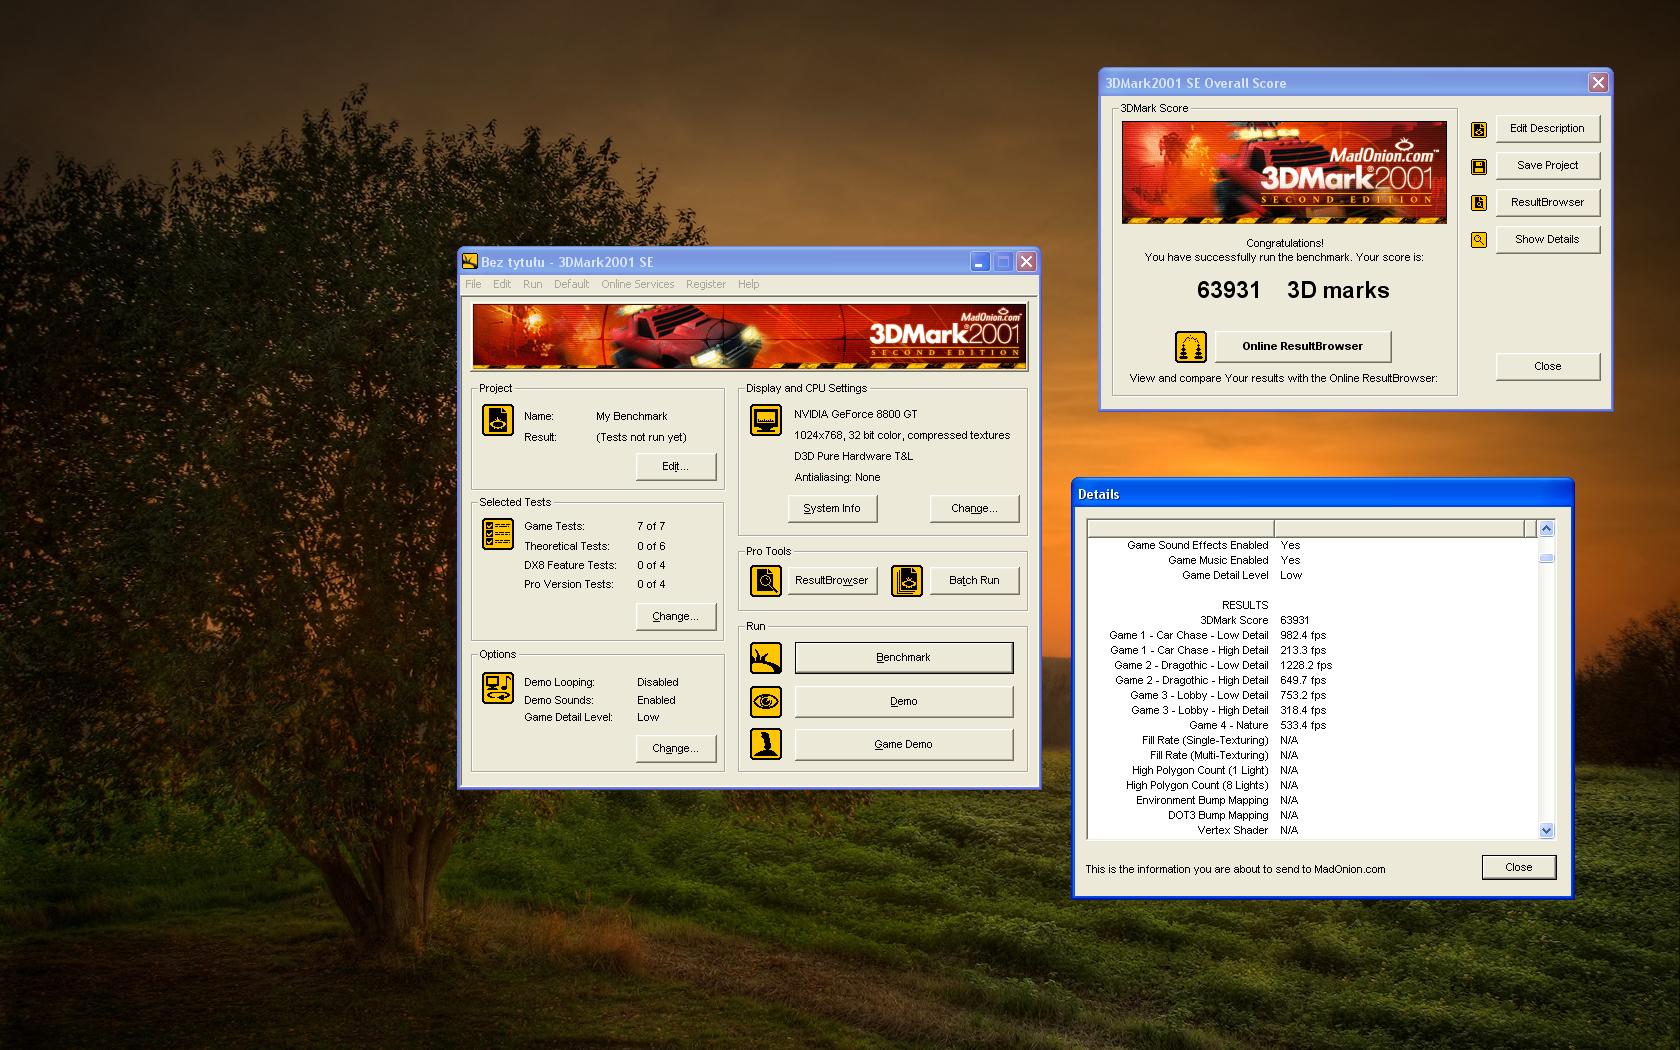
Task: Click Edit... button in Project section
Action: point(676,467)
